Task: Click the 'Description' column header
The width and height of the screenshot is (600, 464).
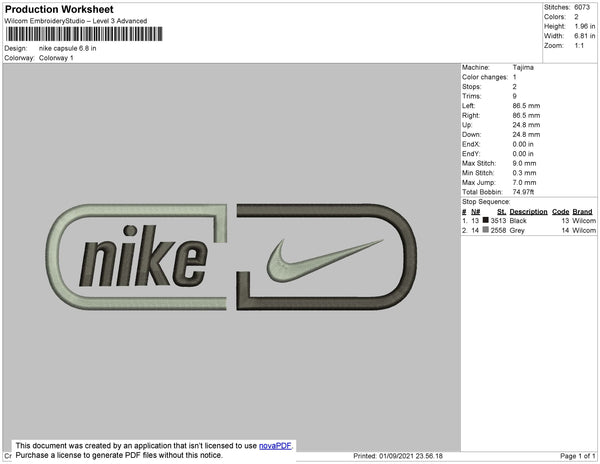Action: [x=528, y=212]
